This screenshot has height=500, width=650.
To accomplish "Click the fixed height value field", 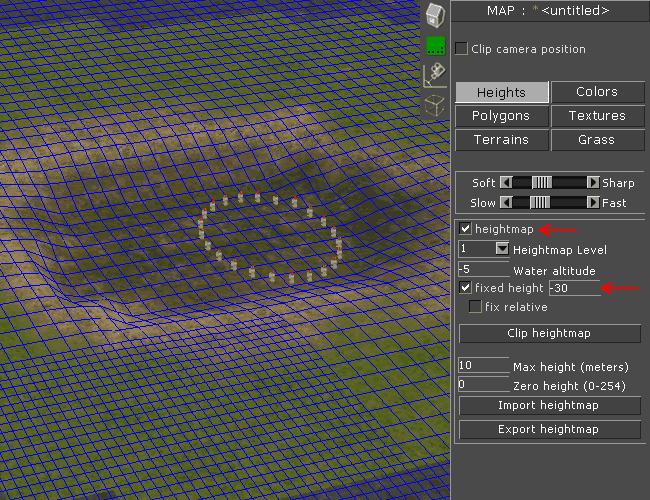I will [x=575, y=288].
